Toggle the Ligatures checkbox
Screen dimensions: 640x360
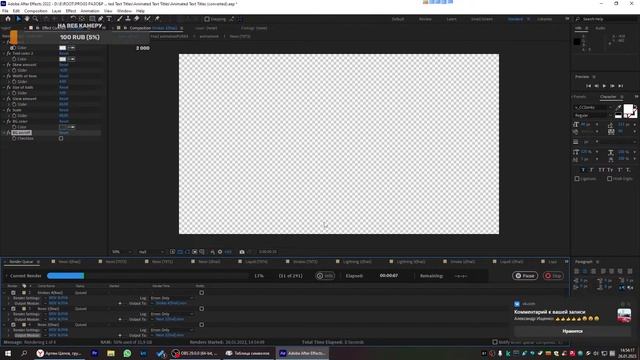pos(577,178)
